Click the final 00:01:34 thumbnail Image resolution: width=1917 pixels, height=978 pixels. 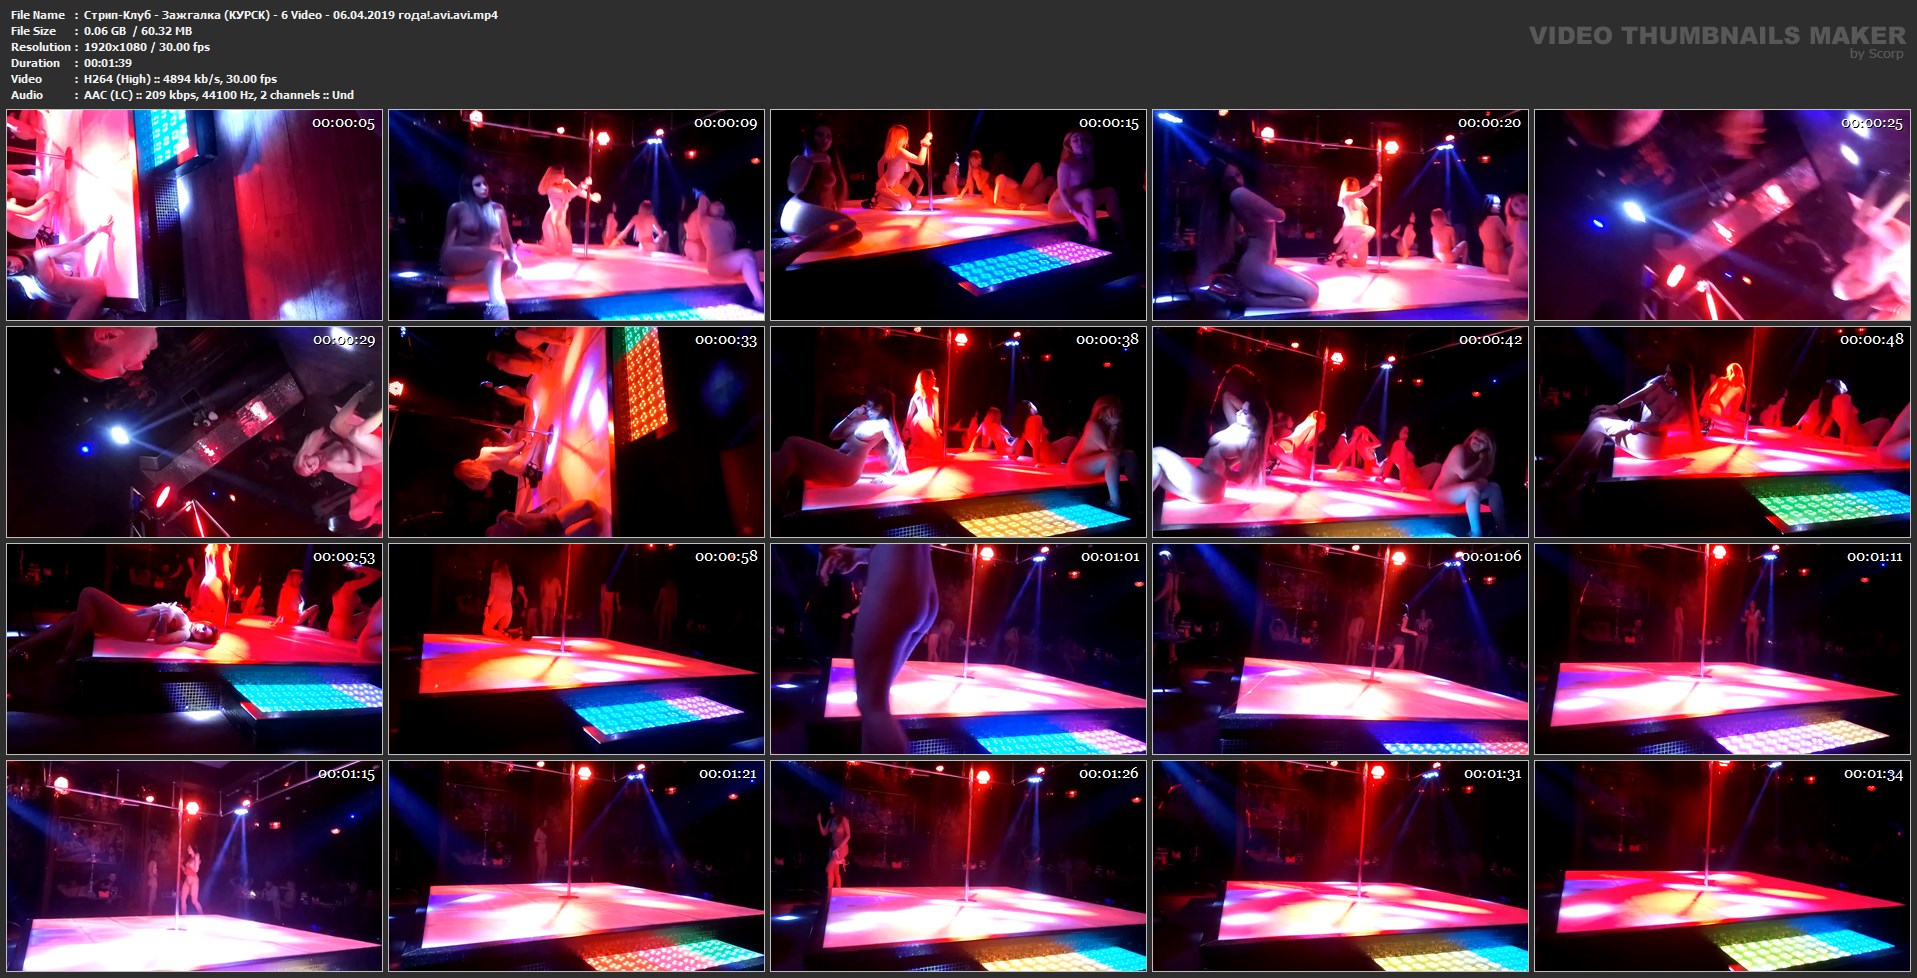point(1722,866)
